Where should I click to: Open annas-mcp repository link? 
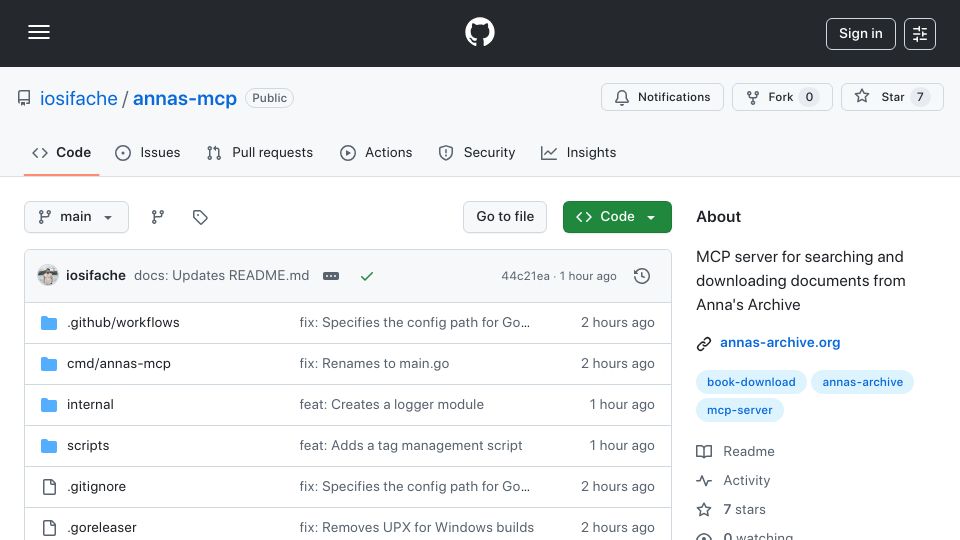tap(184, 98)
